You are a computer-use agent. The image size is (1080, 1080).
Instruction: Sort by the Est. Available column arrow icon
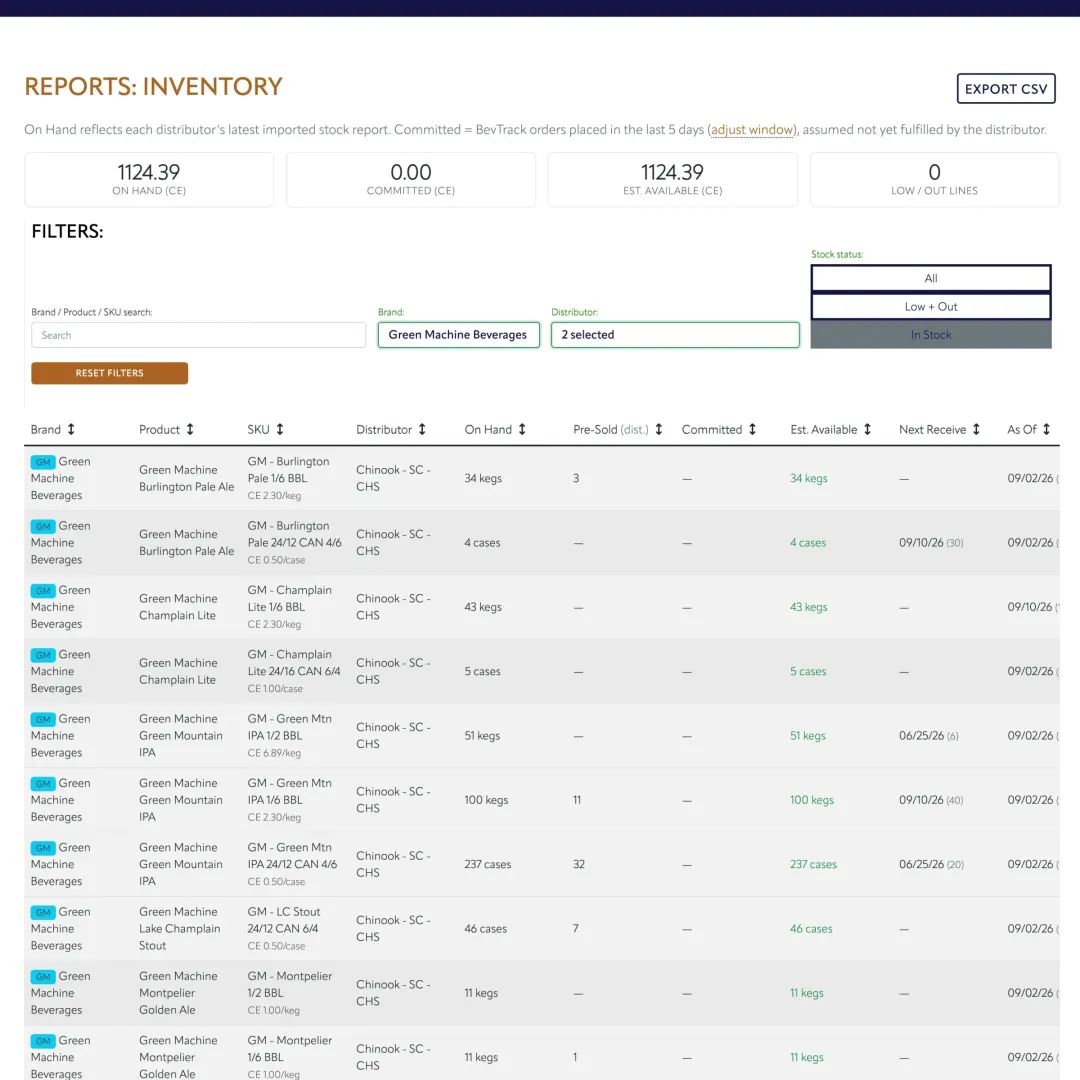pos(867,429)
